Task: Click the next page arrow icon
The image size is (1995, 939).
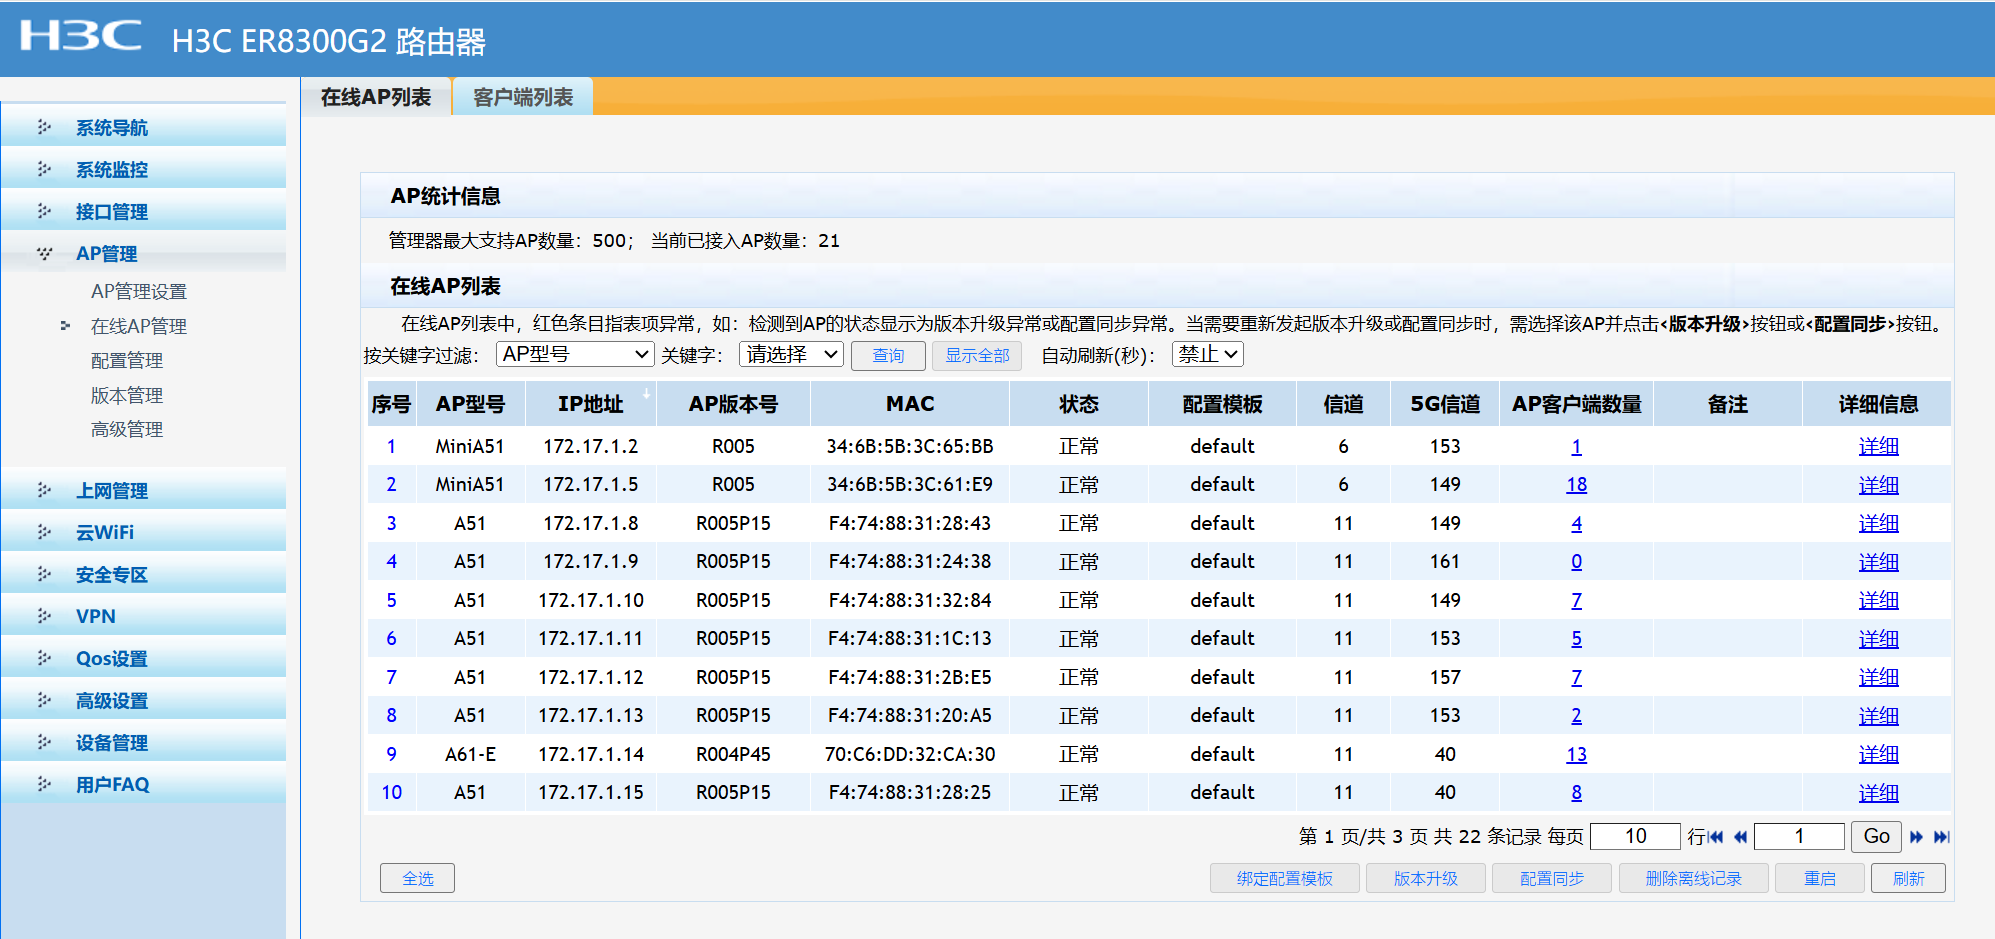Action: tap(1916, 837)
